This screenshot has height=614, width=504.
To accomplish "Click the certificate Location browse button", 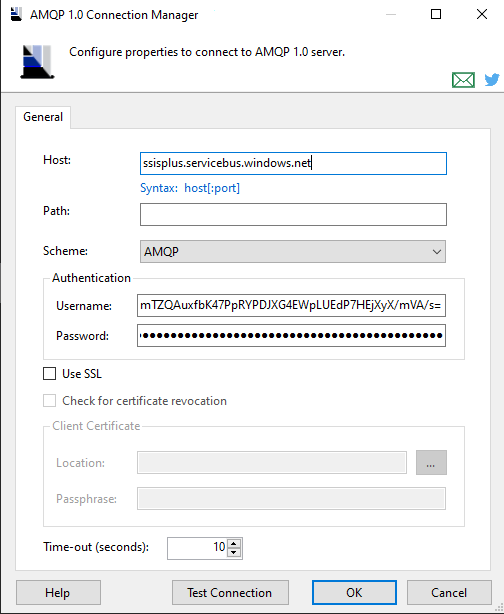I will [431, 462].
